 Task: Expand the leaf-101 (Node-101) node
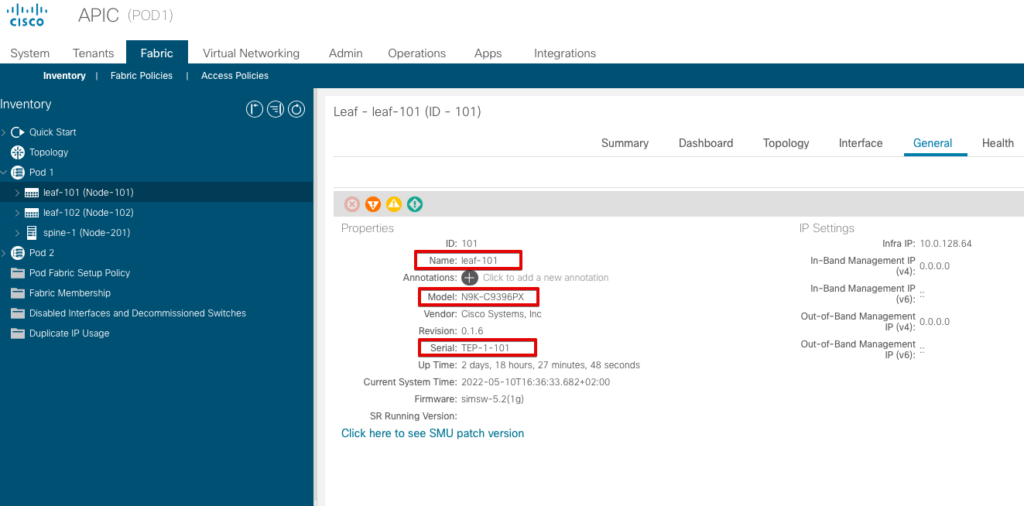click(x=18, y=193)
